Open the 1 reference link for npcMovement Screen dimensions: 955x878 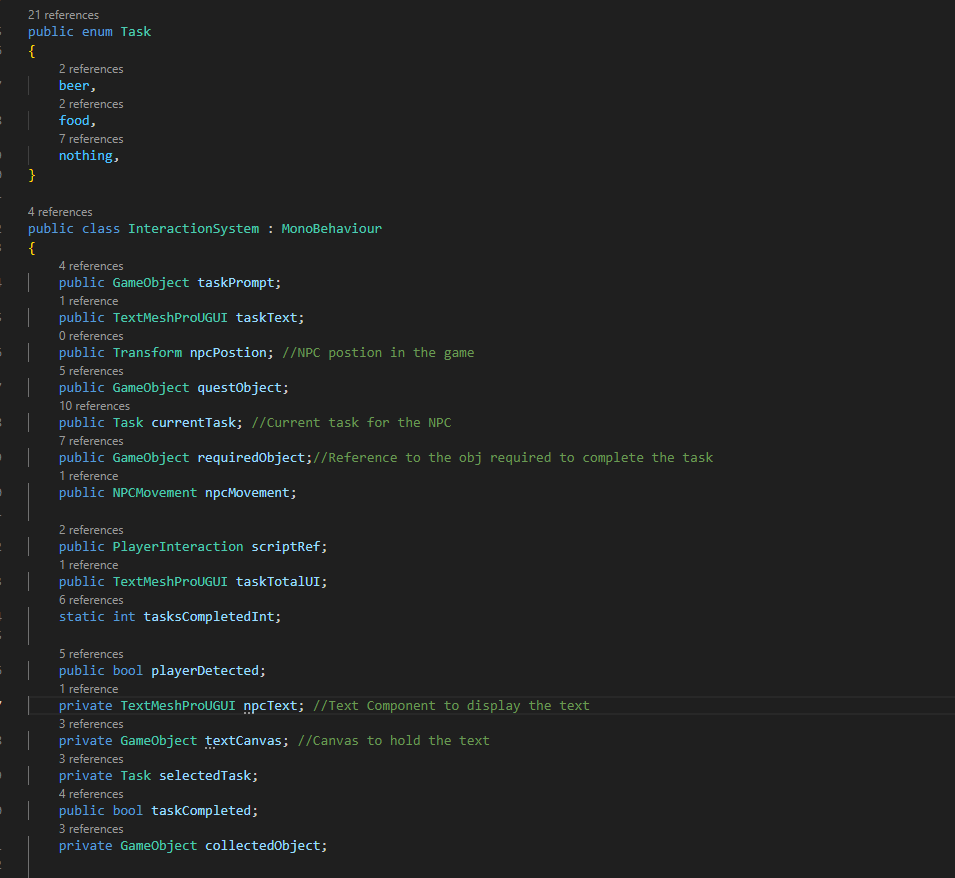[x=88, y=476]
